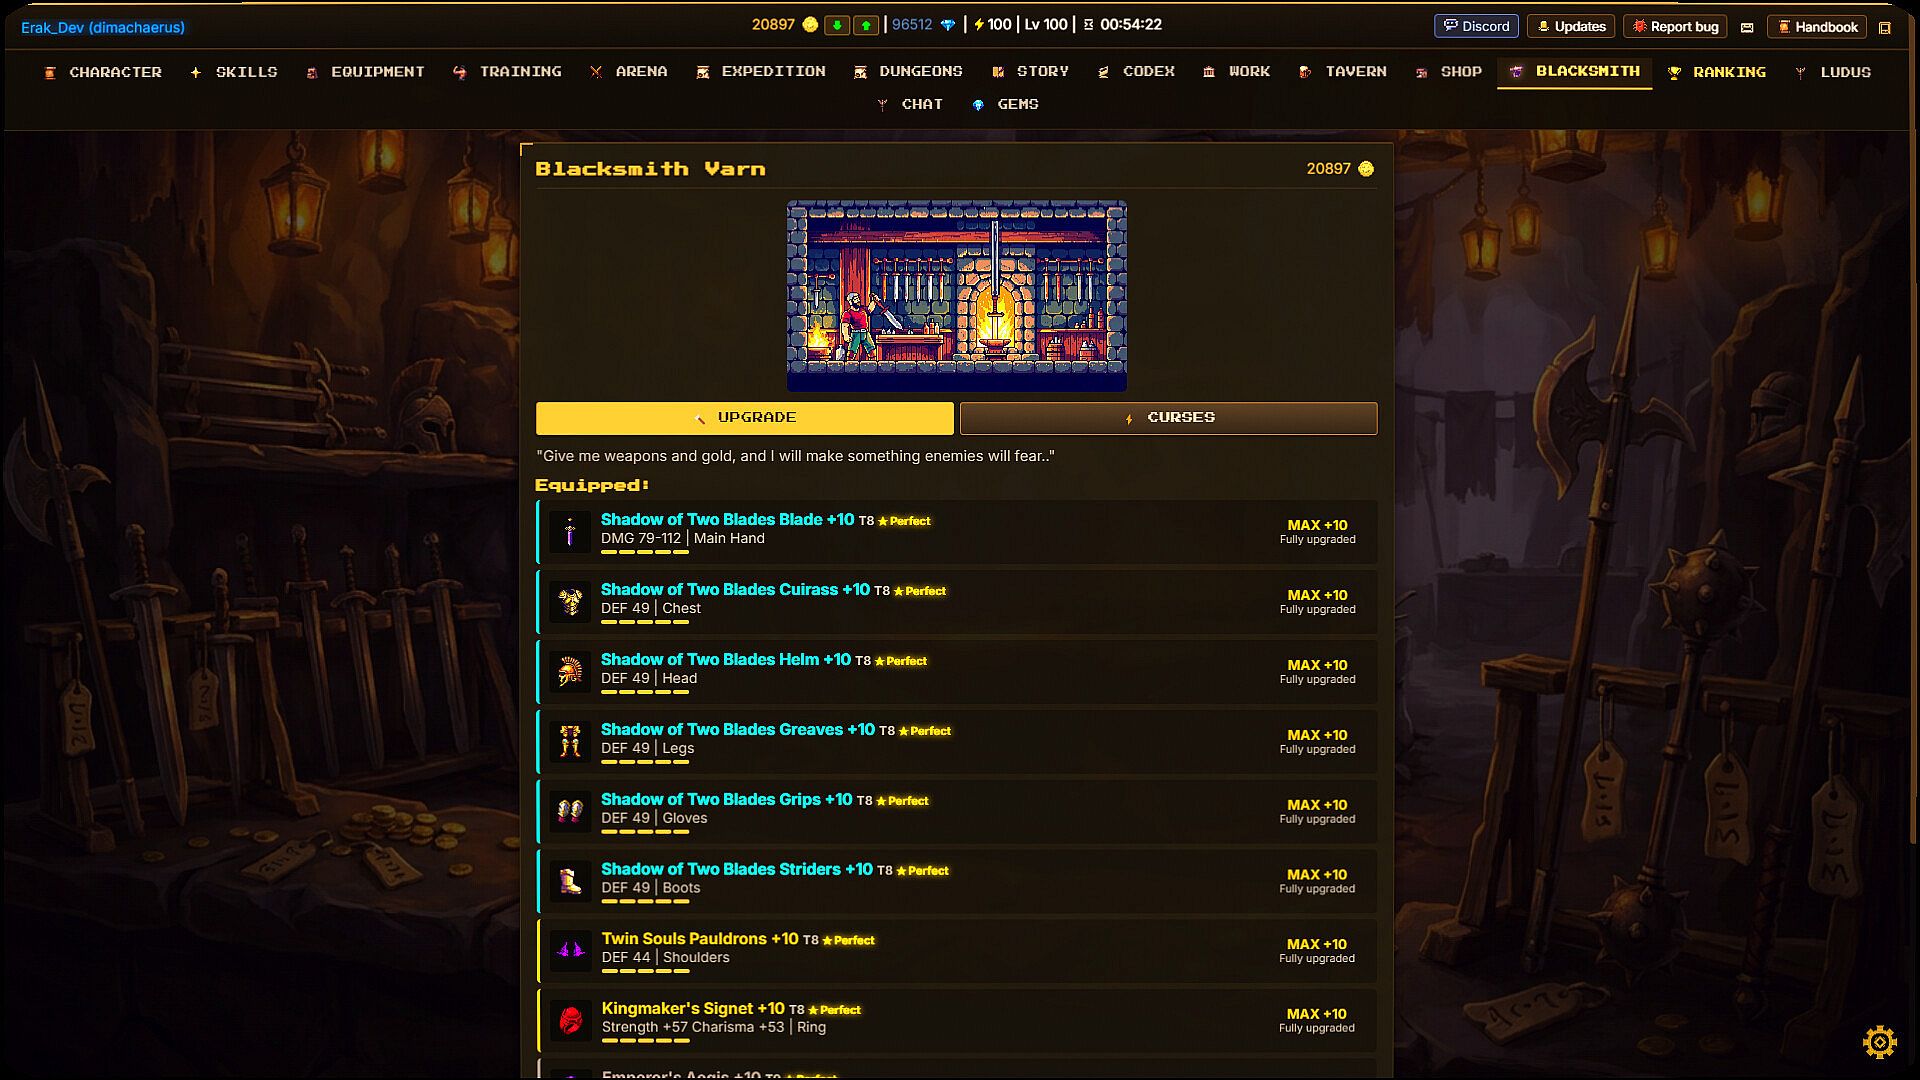Click the Blade upgrade progress bar
This screenshot has height=1080, width=1920.
[645, 552]
